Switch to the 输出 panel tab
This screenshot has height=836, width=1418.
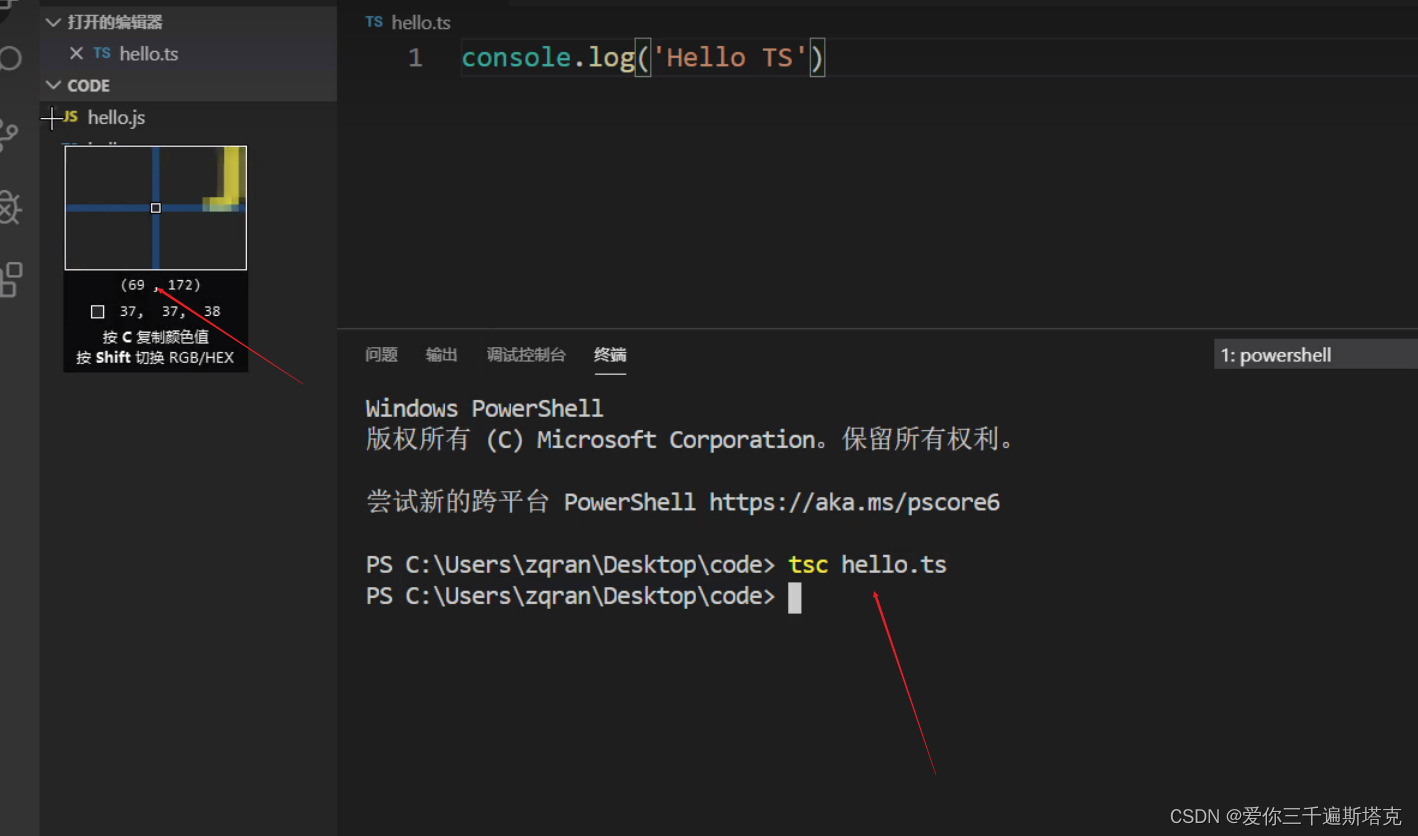[441, 354]
